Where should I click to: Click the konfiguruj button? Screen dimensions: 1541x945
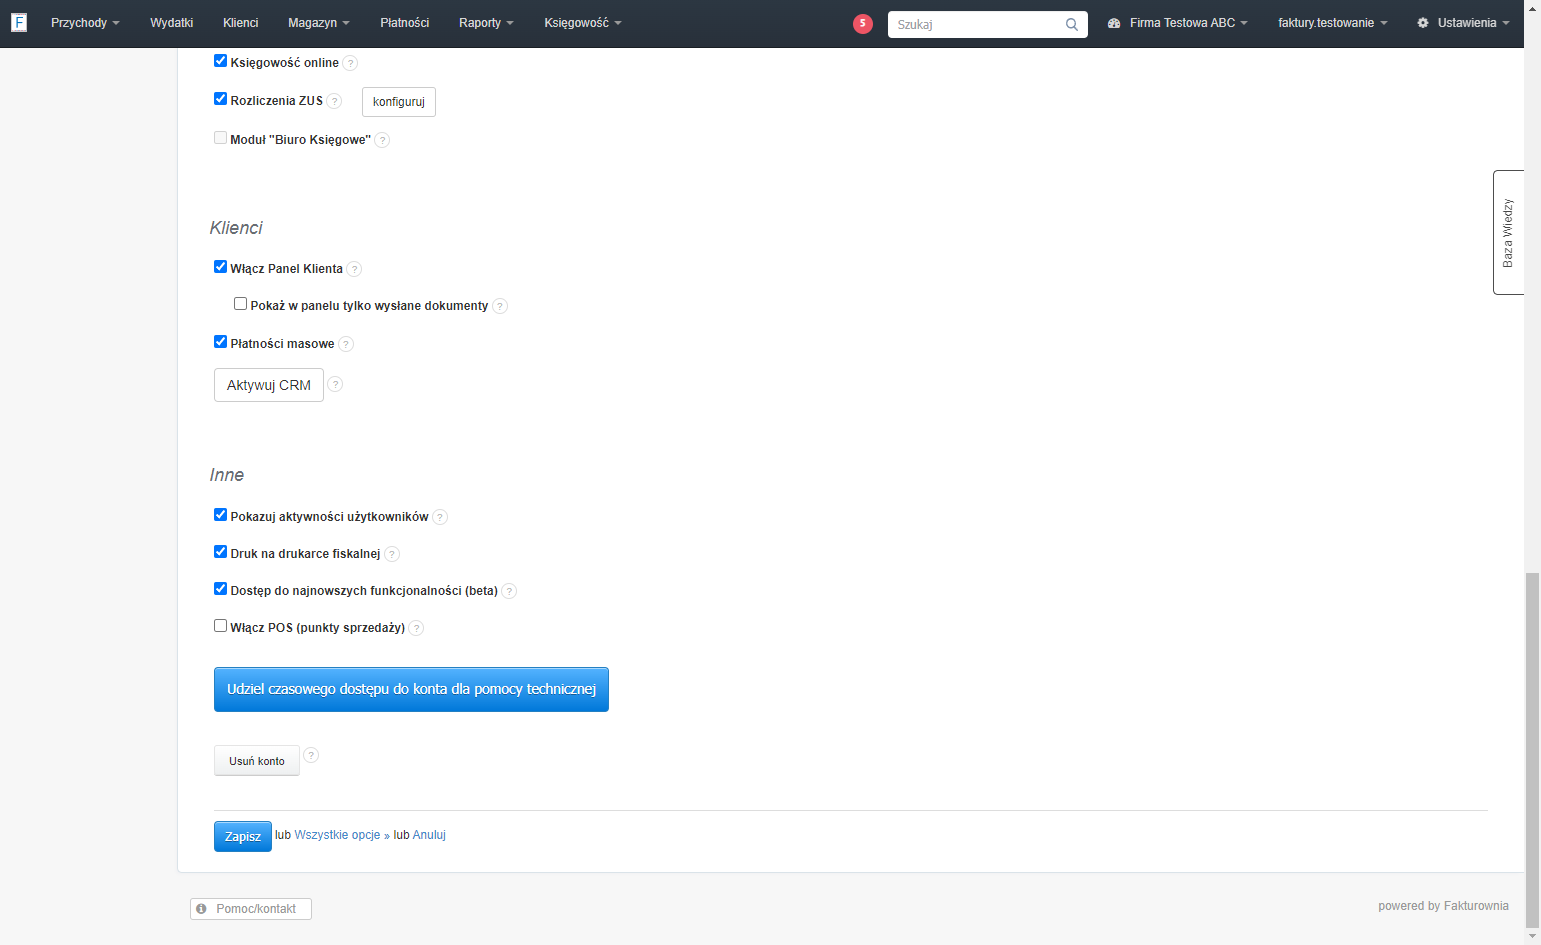coord(399,102)
